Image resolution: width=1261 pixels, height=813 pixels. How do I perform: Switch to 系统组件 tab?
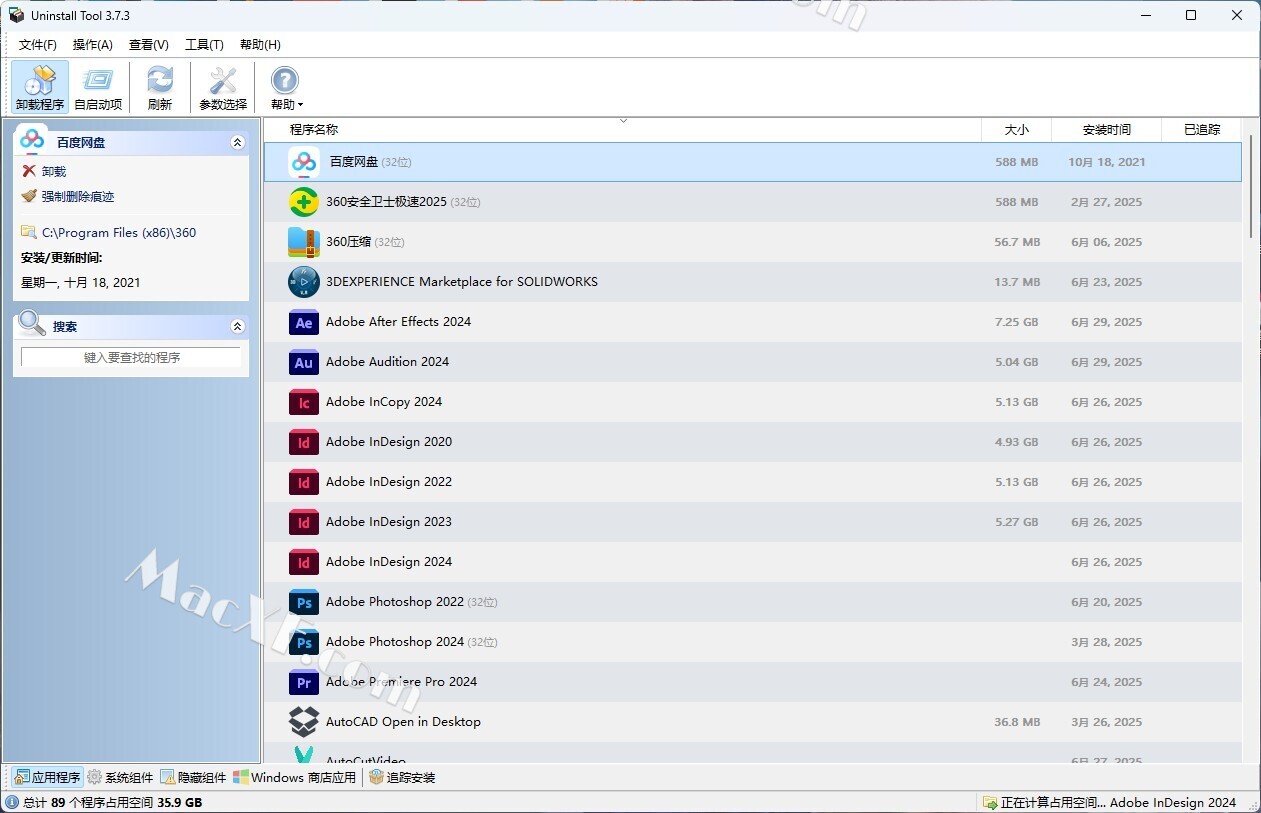(120, 777)
